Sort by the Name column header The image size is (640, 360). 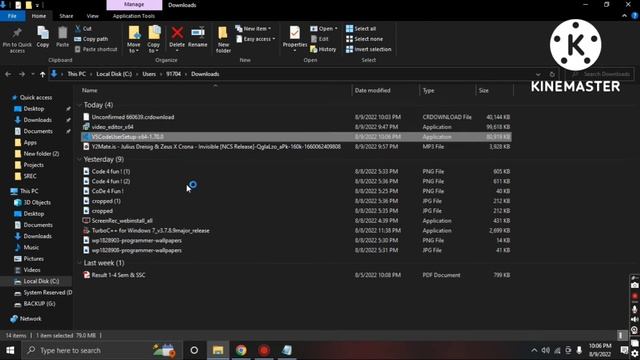pyautogui.click(x=90, y=90)
